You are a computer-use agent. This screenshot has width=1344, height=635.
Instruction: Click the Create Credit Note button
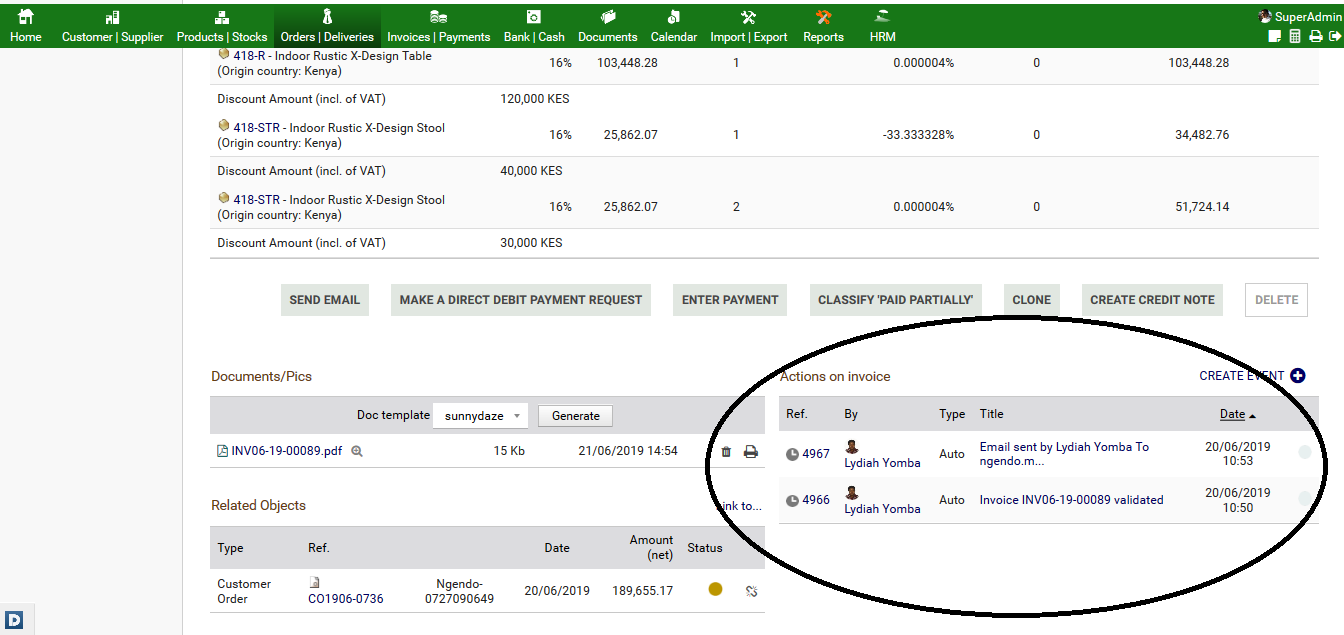coord(1152,300)
